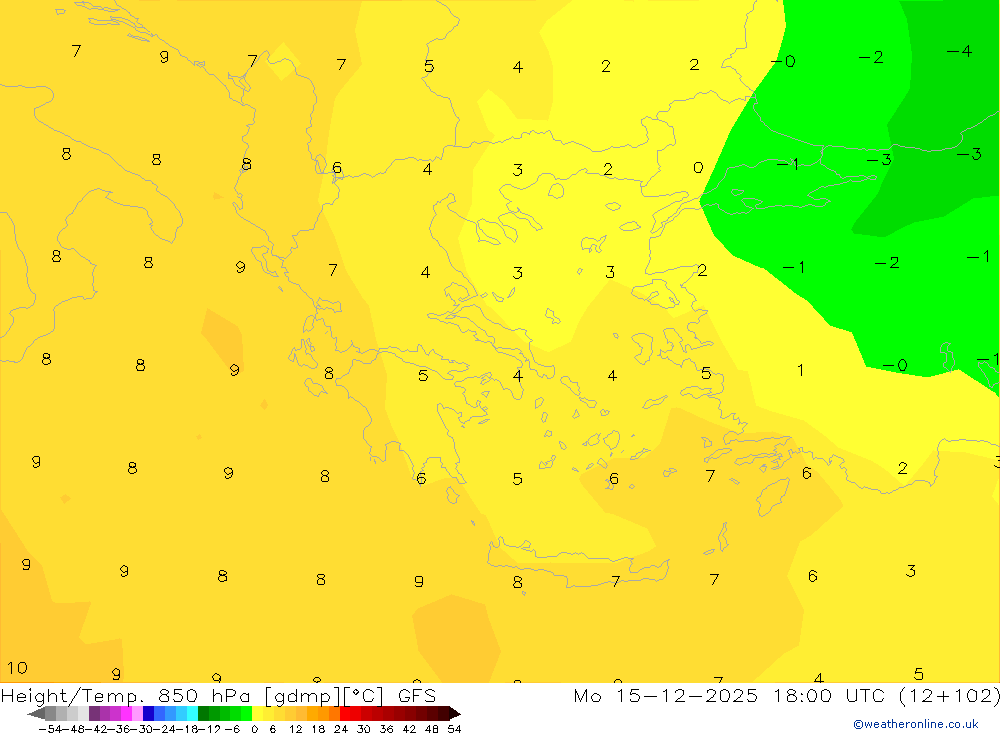Viewport: 1000px width, 733px height.
Task: Click the 48 label on color scale
Action: [432, 729]
